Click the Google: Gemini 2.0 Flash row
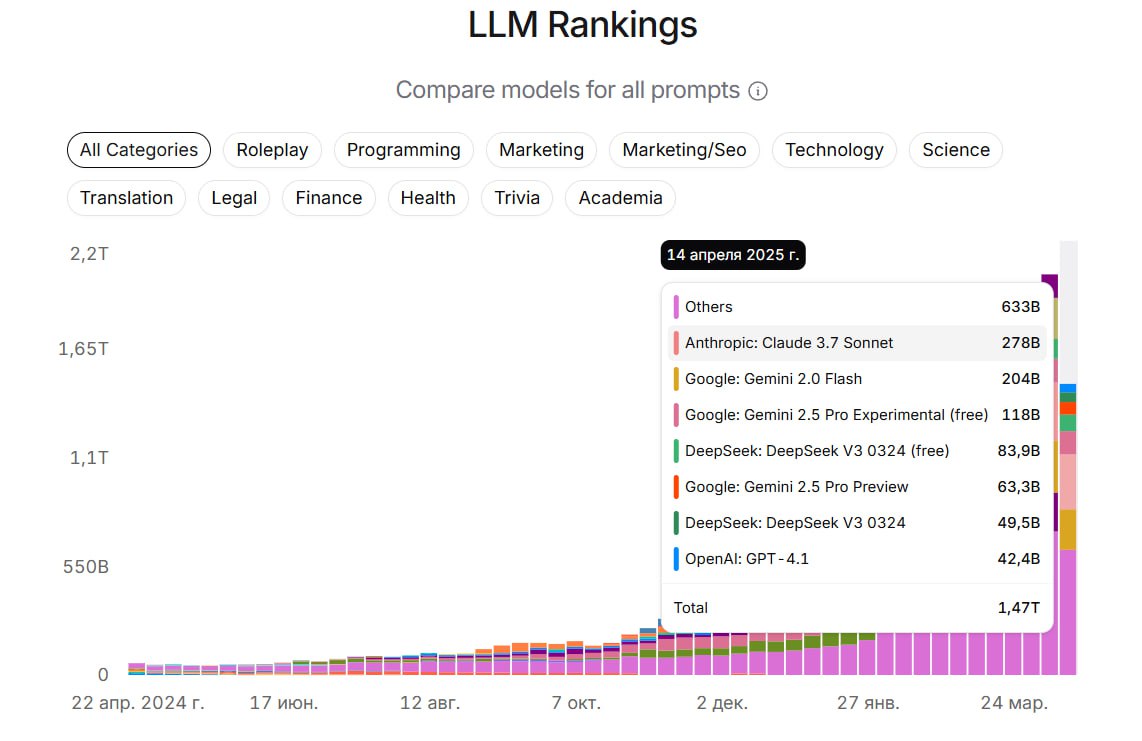 (x=856, y=379)
